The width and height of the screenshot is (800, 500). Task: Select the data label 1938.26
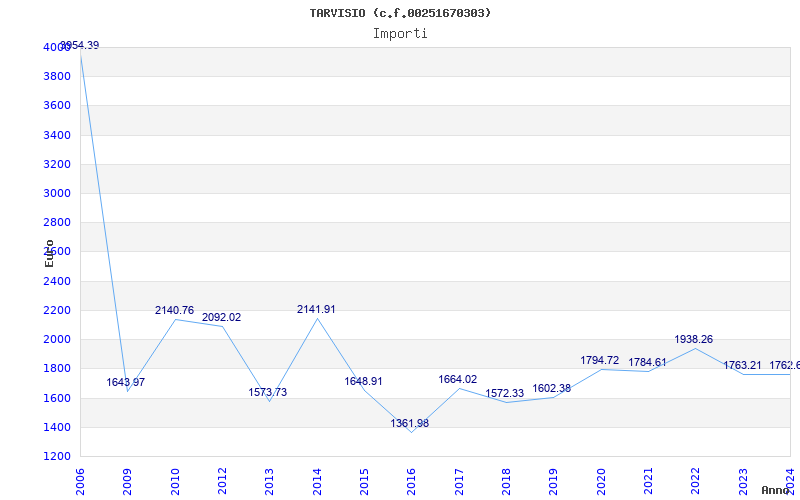pos(693,339)
